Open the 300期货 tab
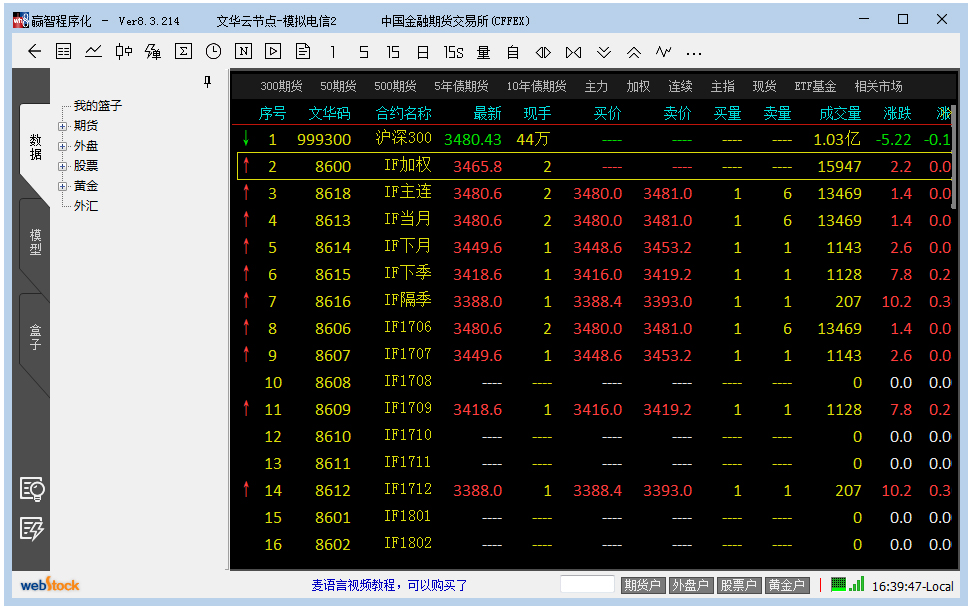This screenshot has width=972, height=611. (281, 86)
